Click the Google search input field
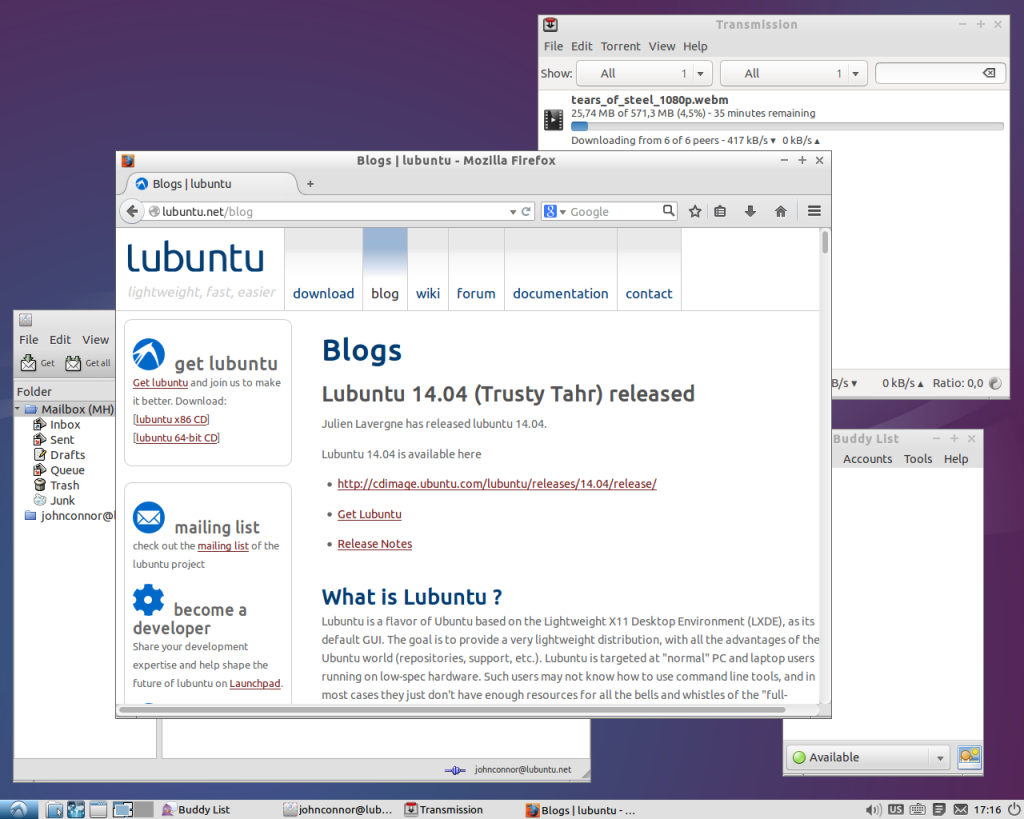 coord(614,212)
